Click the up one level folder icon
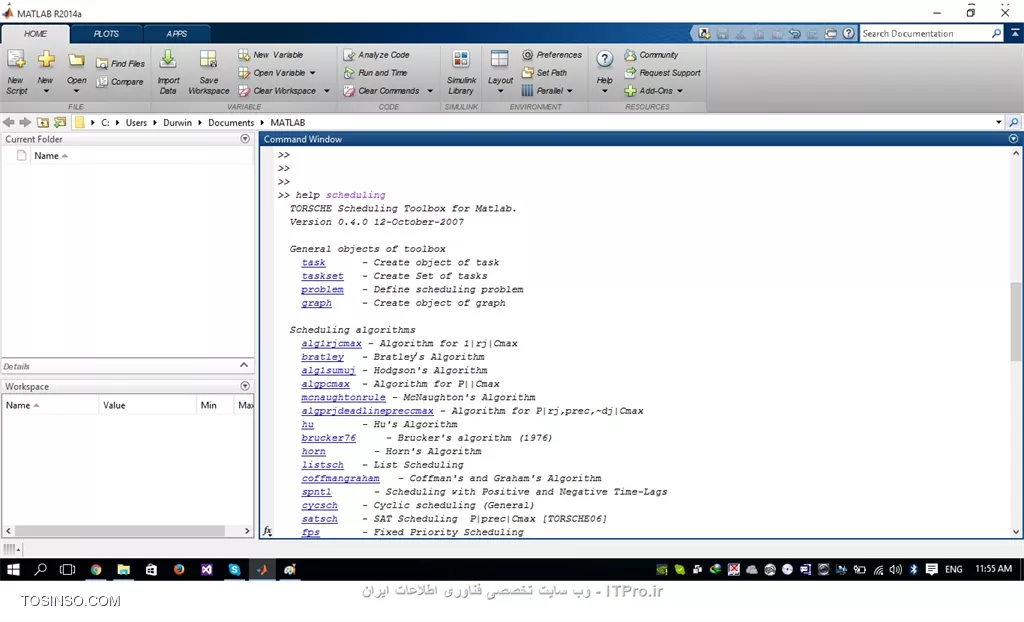 click(x=42, y=122)
